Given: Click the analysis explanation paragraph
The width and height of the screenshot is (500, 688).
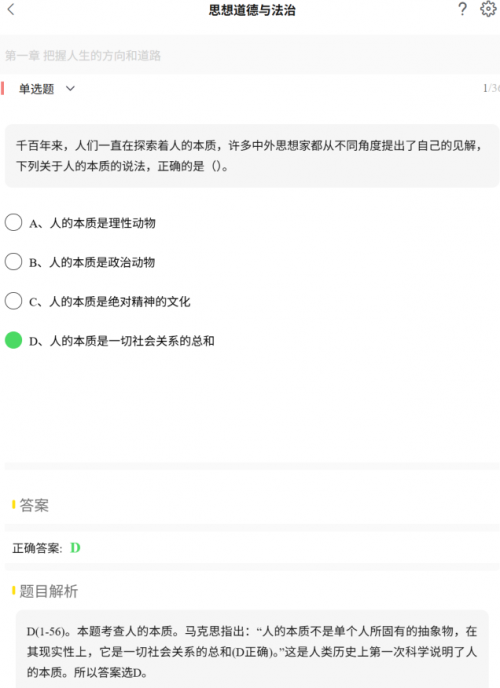Looking at the screenshot, I should (x=252, y=651).
